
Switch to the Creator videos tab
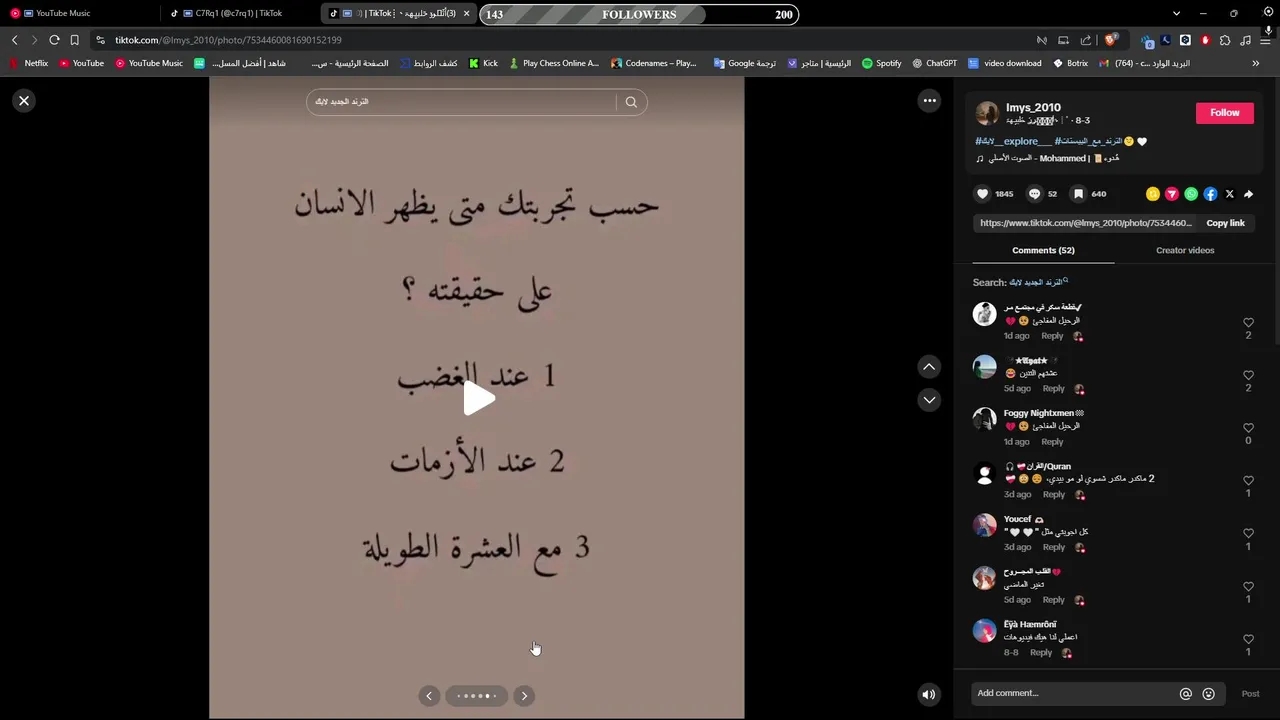[1185, 250]
